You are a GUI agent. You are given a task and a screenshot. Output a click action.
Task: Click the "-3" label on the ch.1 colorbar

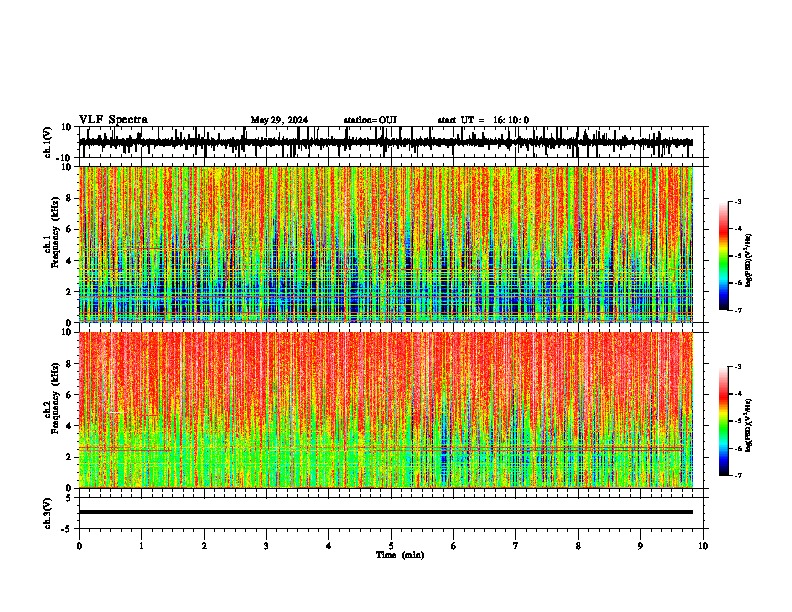737,201
